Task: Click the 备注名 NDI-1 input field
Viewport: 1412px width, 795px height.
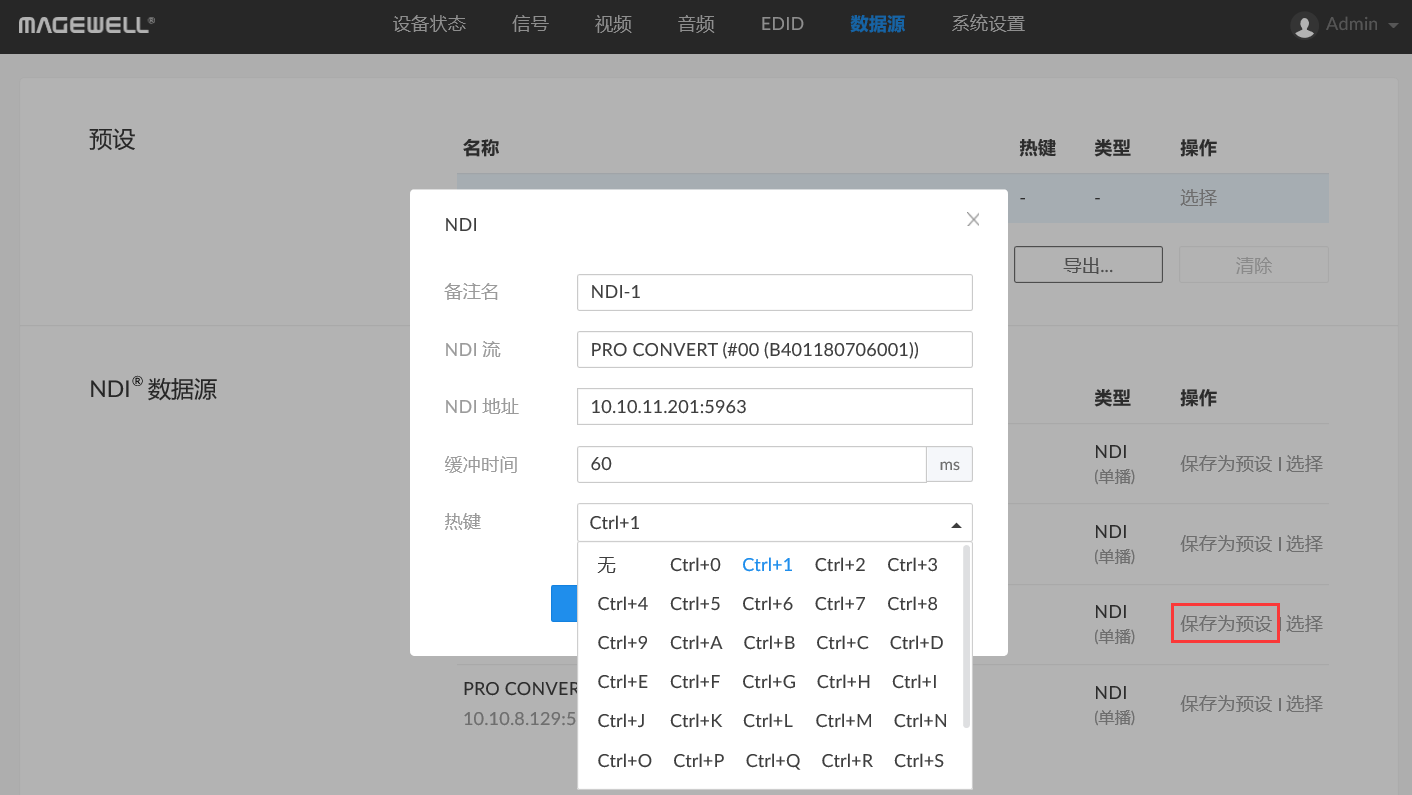Action: tap(774, 292)
